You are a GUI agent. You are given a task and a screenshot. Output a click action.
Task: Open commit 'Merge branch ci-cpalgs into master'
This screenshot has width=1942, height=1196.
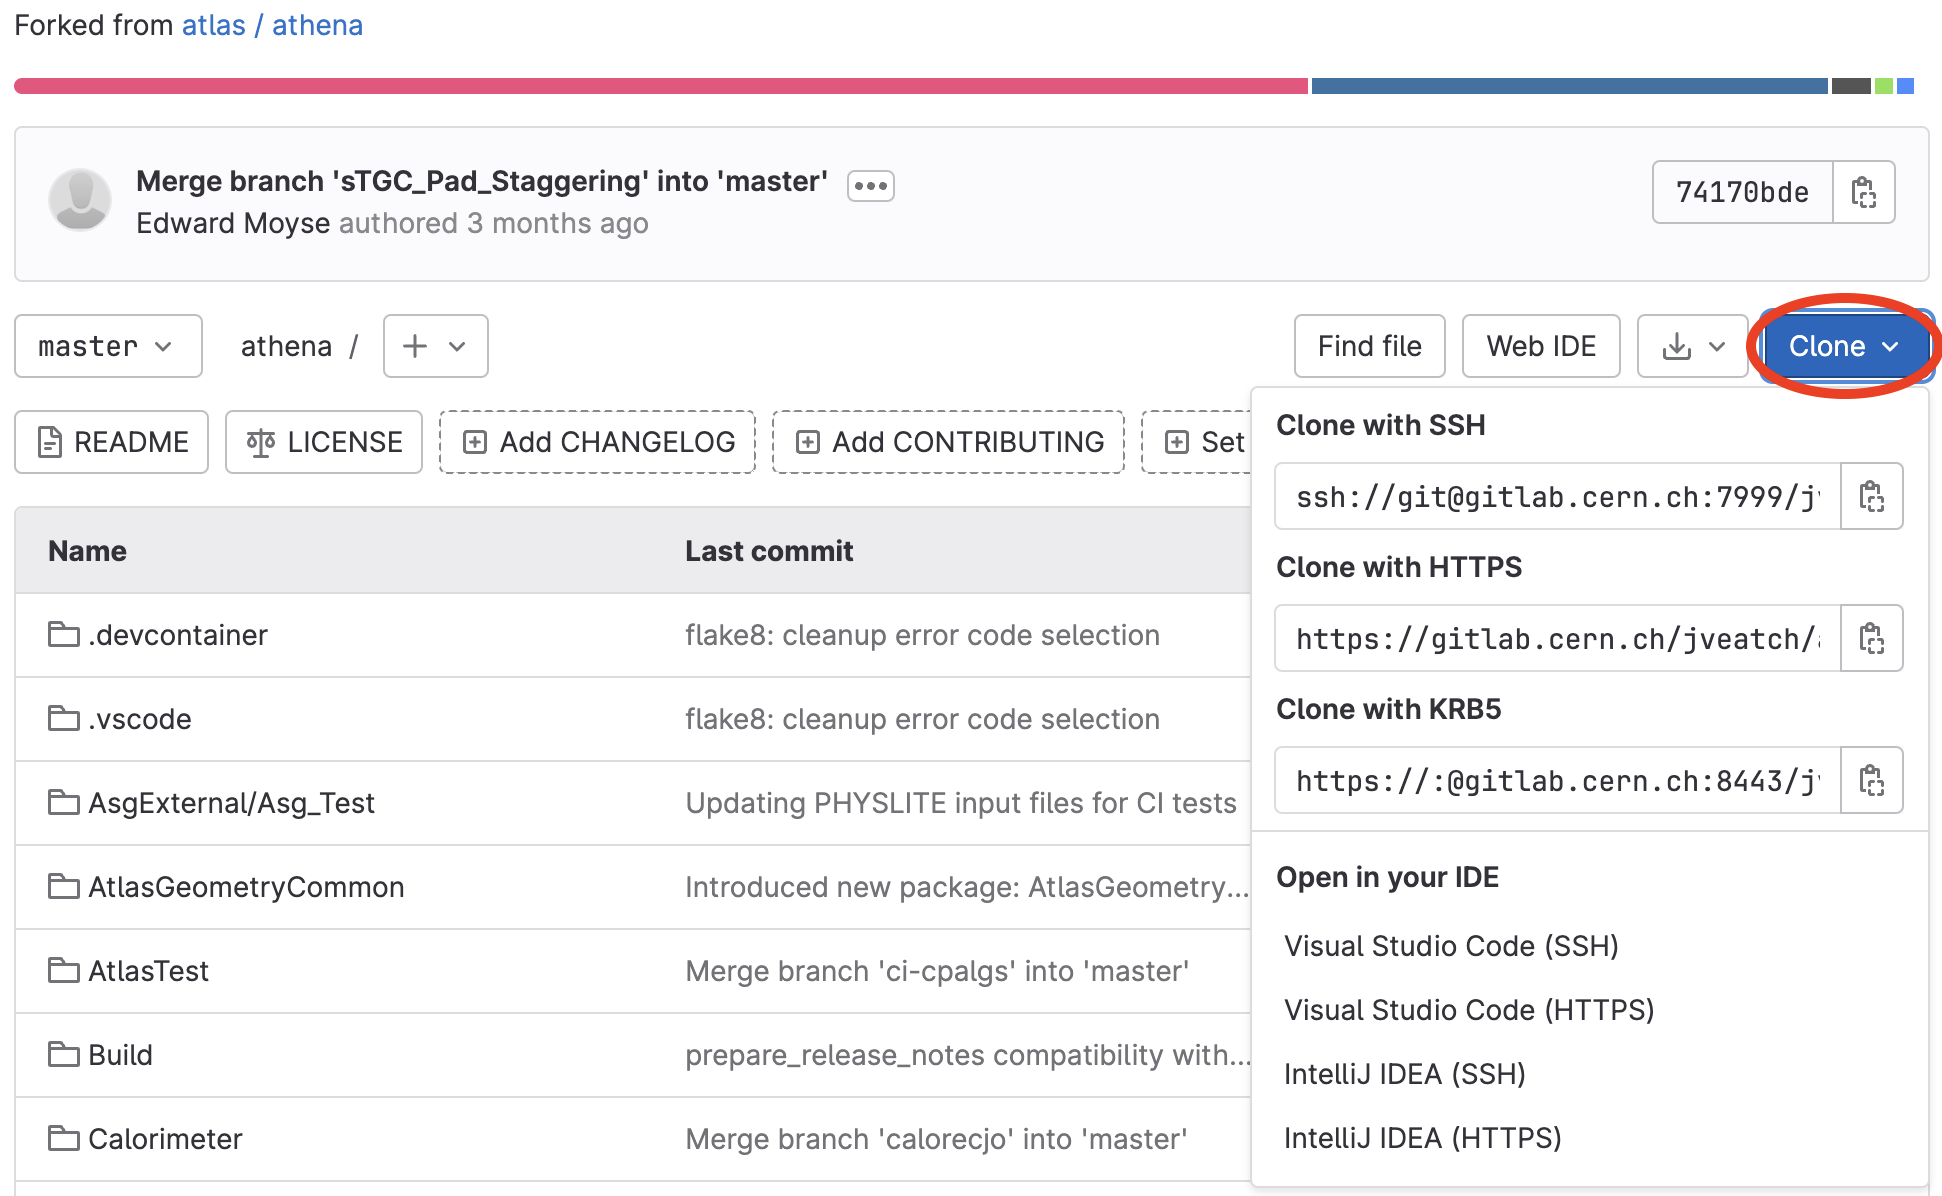pyautogui.click(x=937, y=971)
